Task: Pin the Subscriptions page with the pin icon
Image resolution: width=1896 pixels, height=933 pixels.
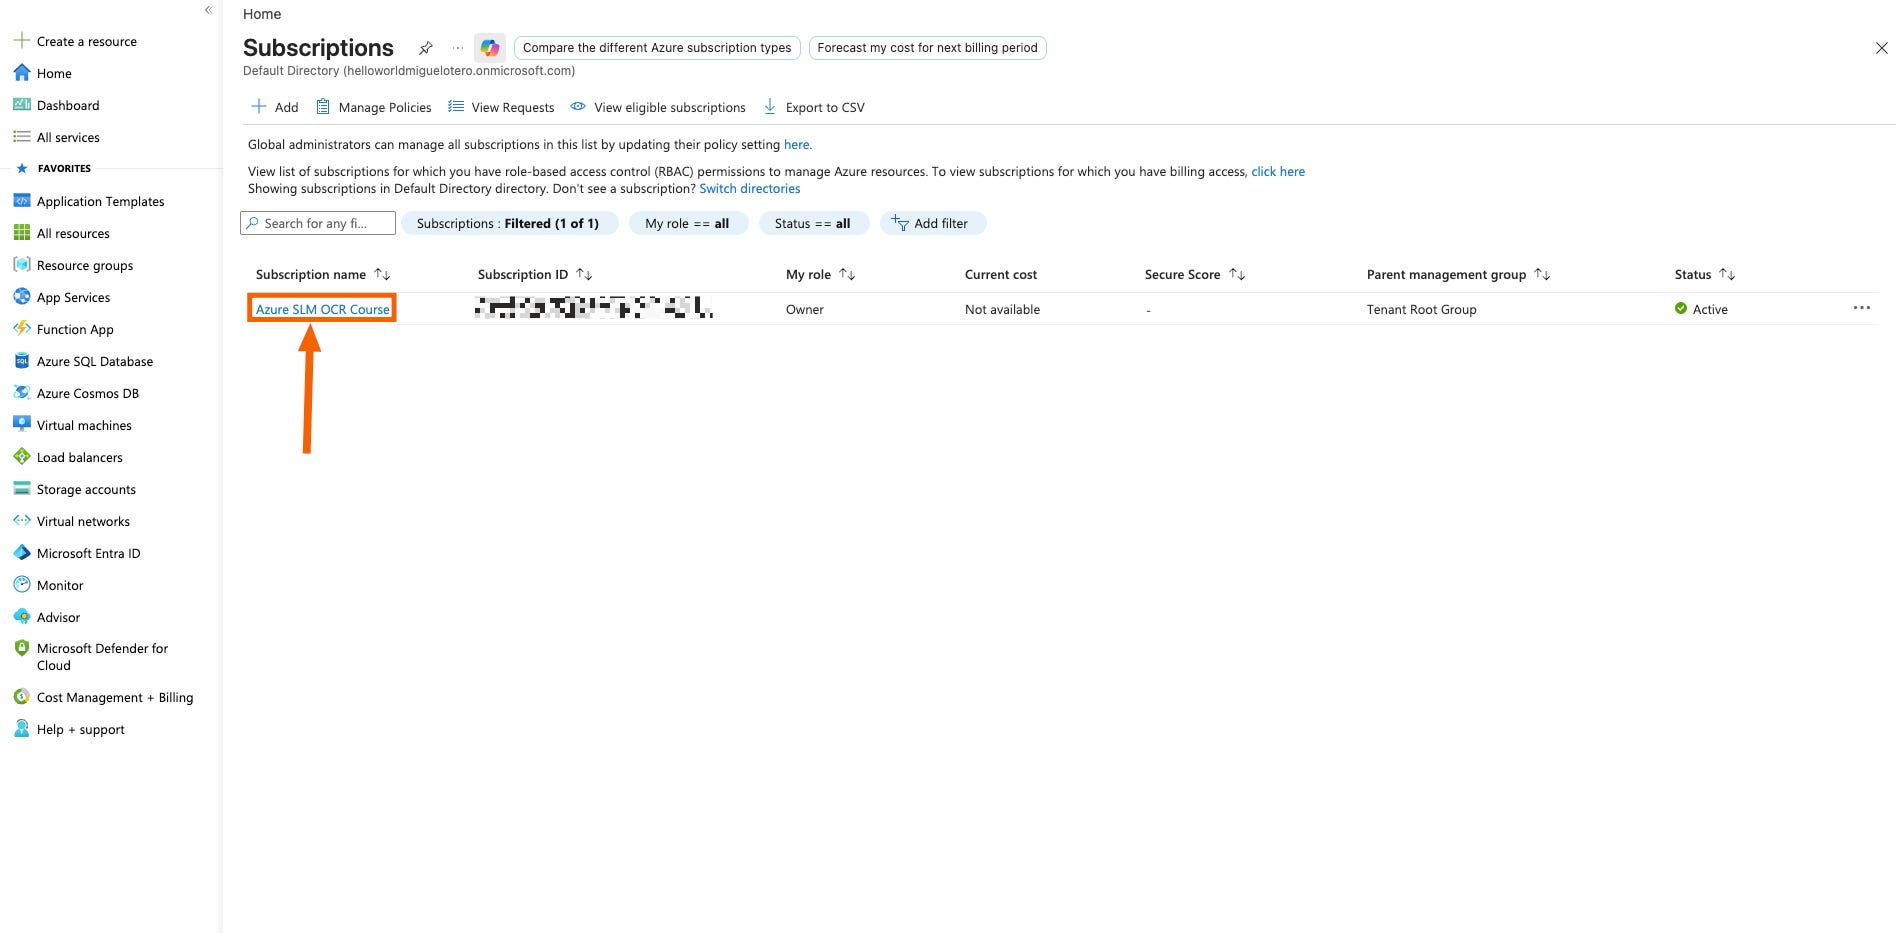Action: (x=425, y=48)
